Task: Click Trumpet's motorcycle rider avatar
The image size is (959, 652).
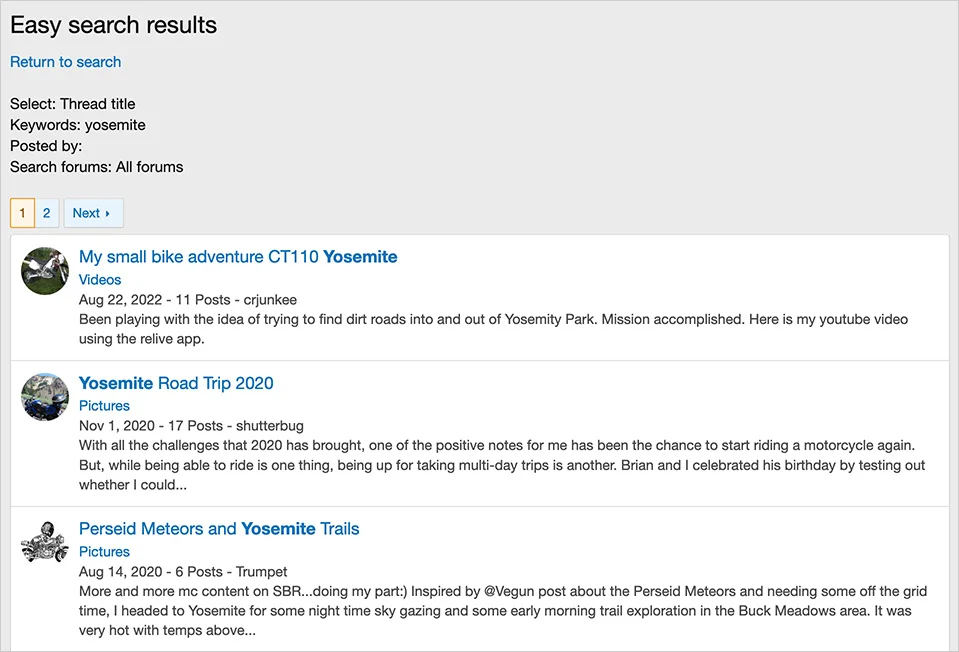Action: tap(44, 542)
